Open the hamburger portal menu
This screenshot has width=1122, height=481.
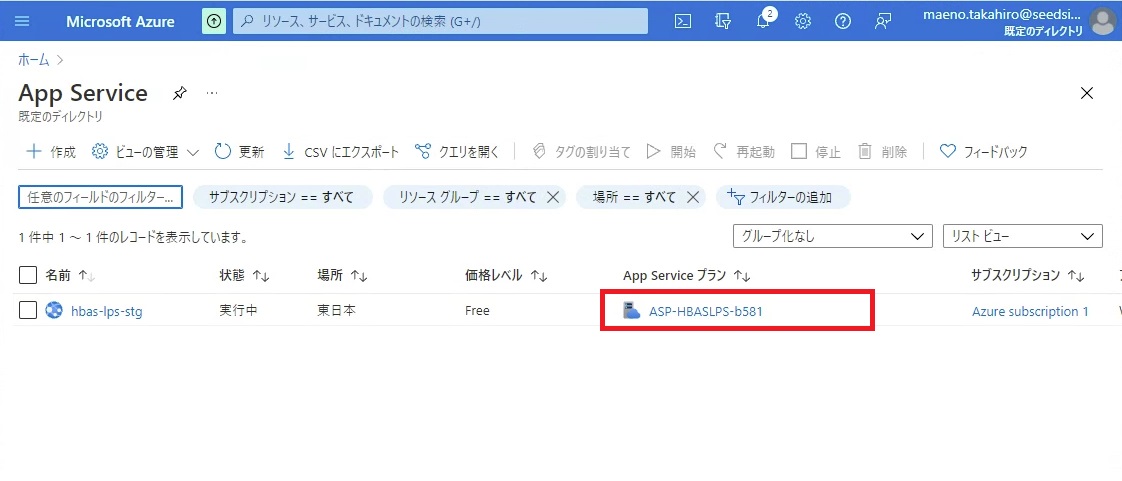23,21
